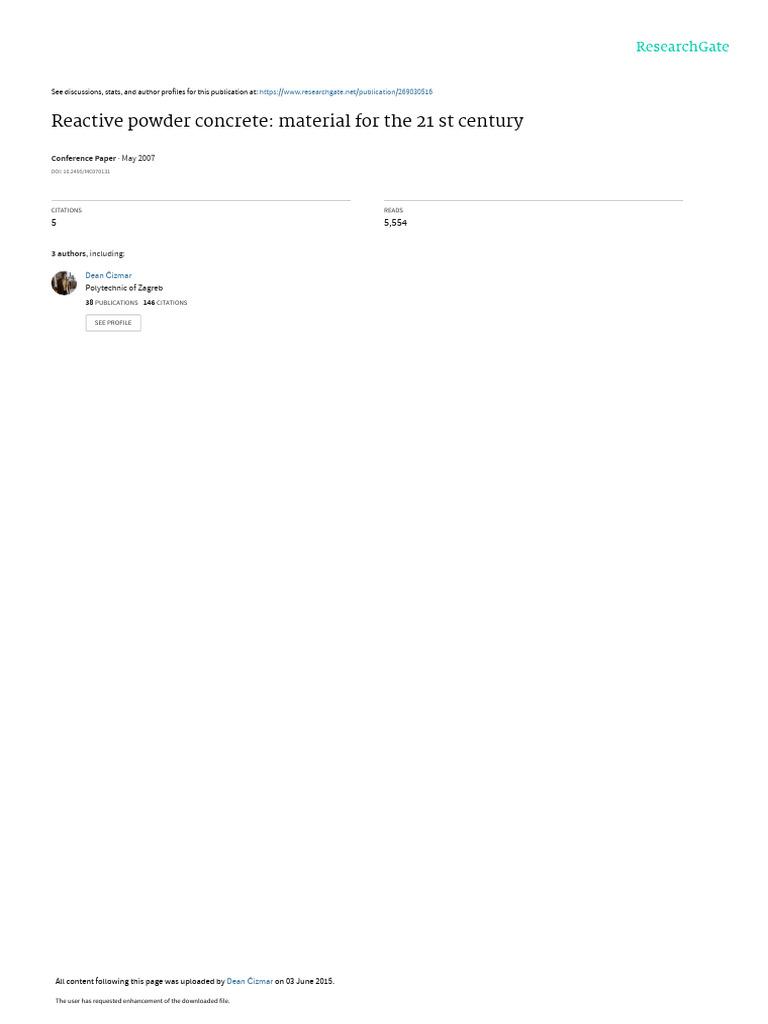Click the SEE PROFILE button
Screen dimensions: 768x1024
[113, 323]
